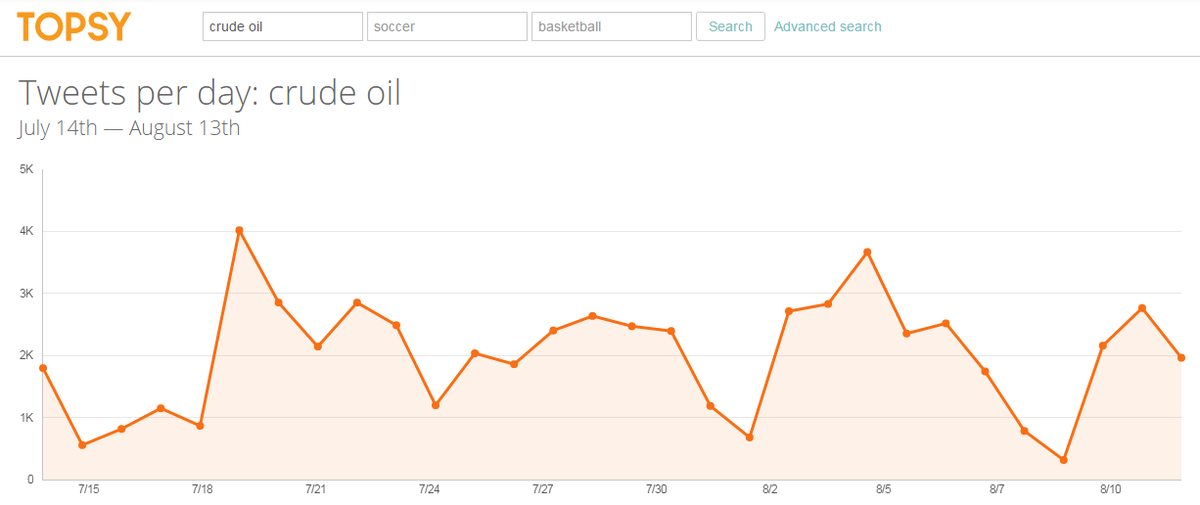The image size is (1200, 505).
Task: Click the '7/21' x-axis date label
Action: coord(315,490)
